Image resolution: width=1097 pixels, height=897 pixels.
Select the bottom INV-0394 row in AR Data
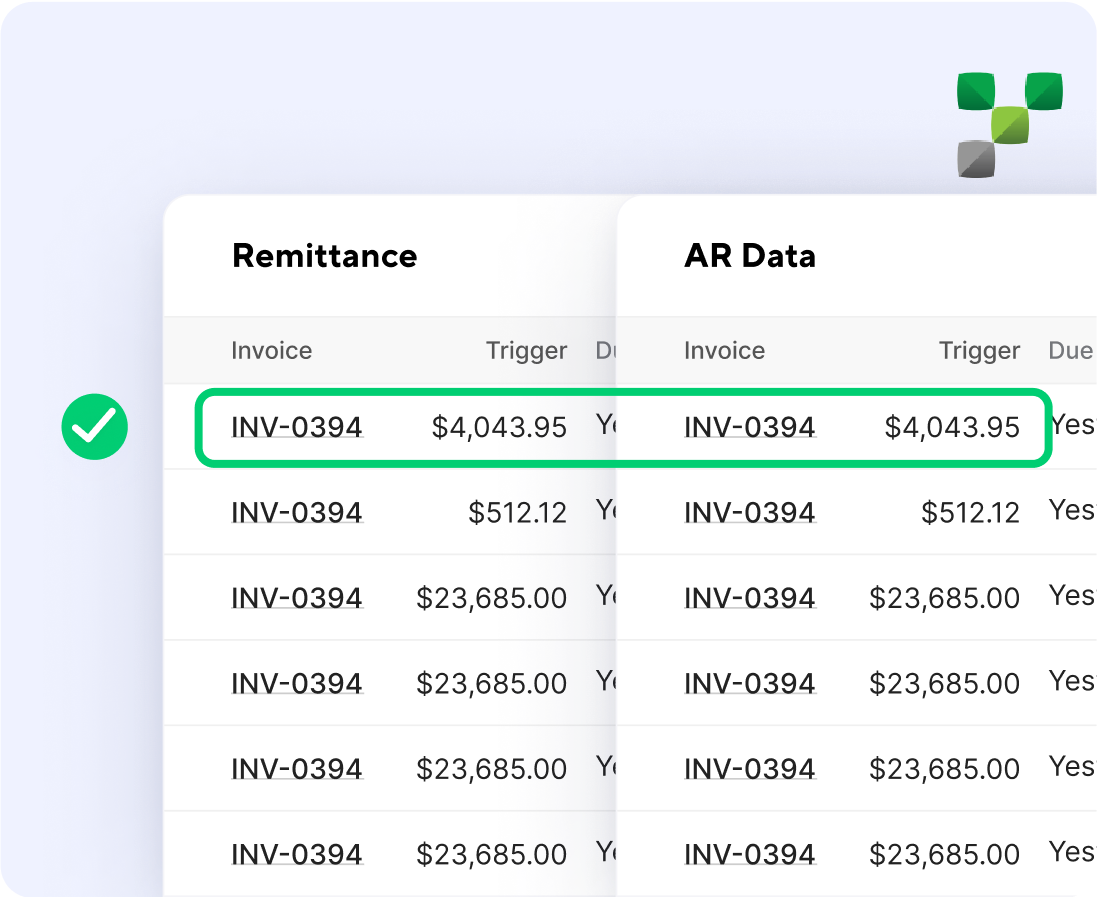[x=749, y=855]
